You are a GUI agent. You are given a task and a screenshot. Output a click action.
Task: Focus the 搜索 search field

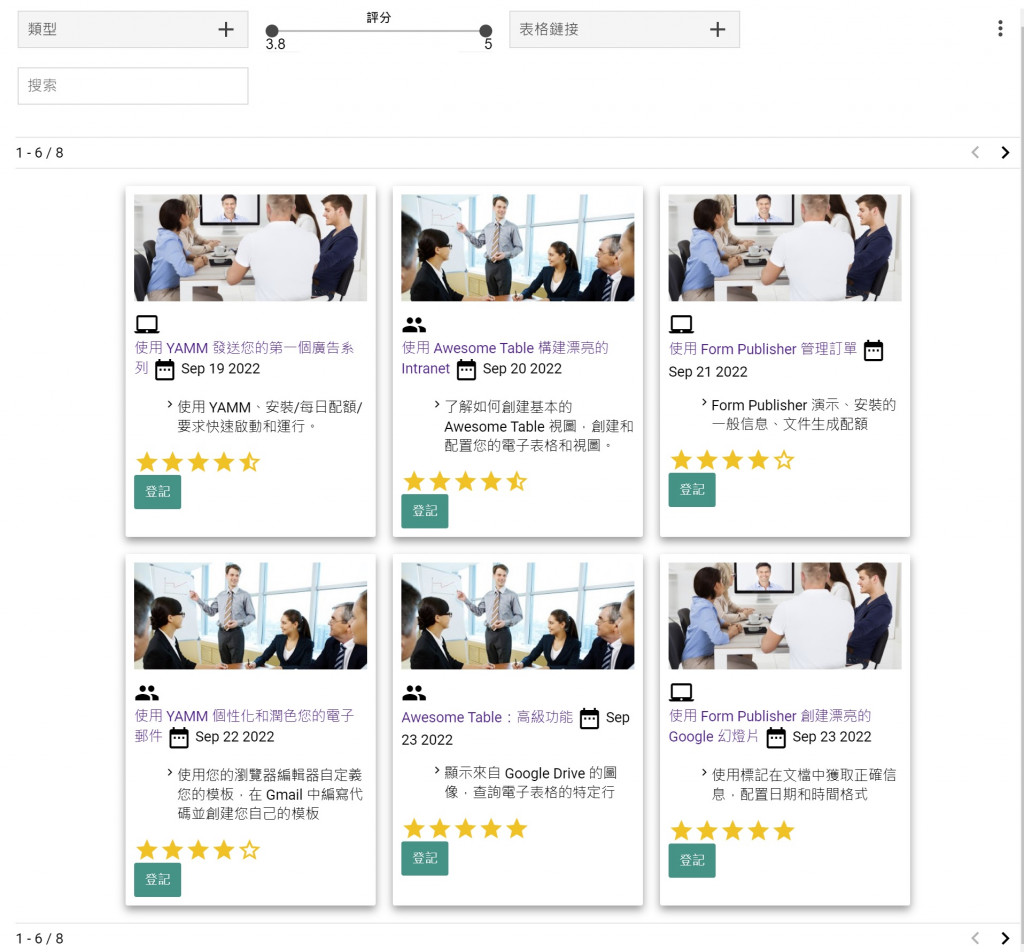133,86
